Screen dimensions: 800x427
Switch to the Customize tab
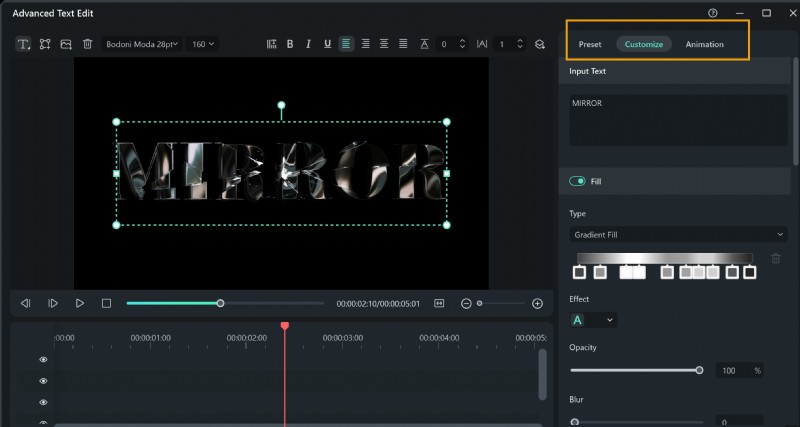point(644,44)
